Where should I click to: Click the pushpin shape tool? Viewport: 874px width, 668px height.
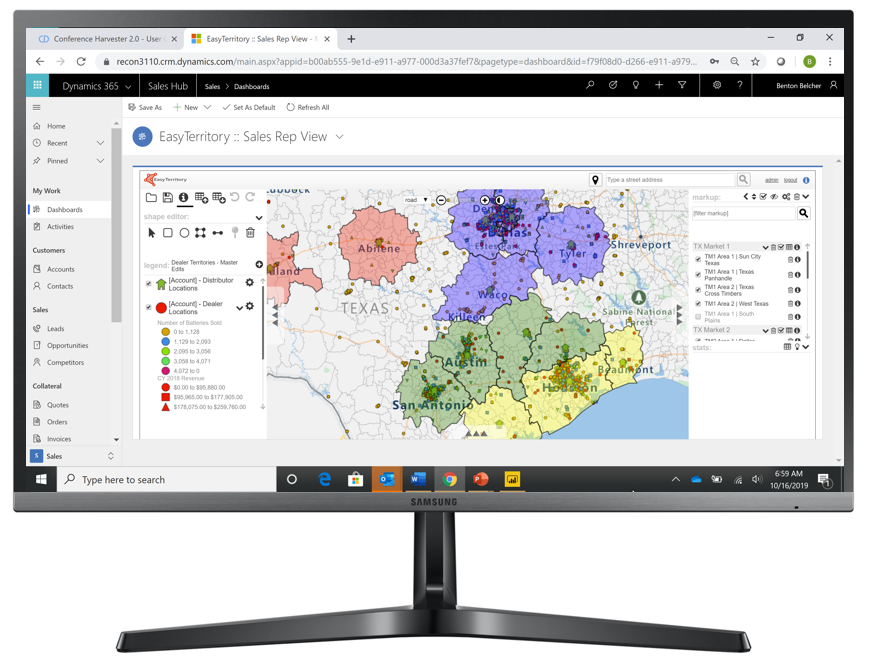(x=235, y=233)
